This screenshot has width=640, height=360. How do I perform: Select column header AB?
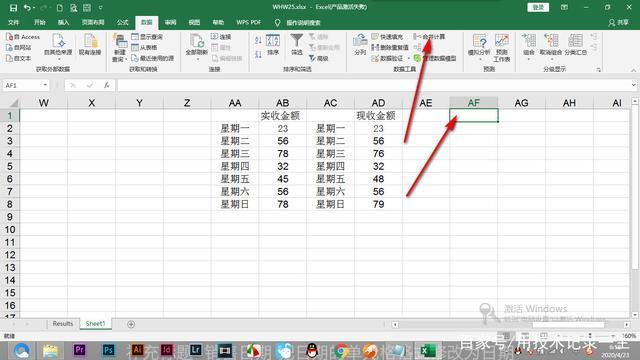point(282,103)
